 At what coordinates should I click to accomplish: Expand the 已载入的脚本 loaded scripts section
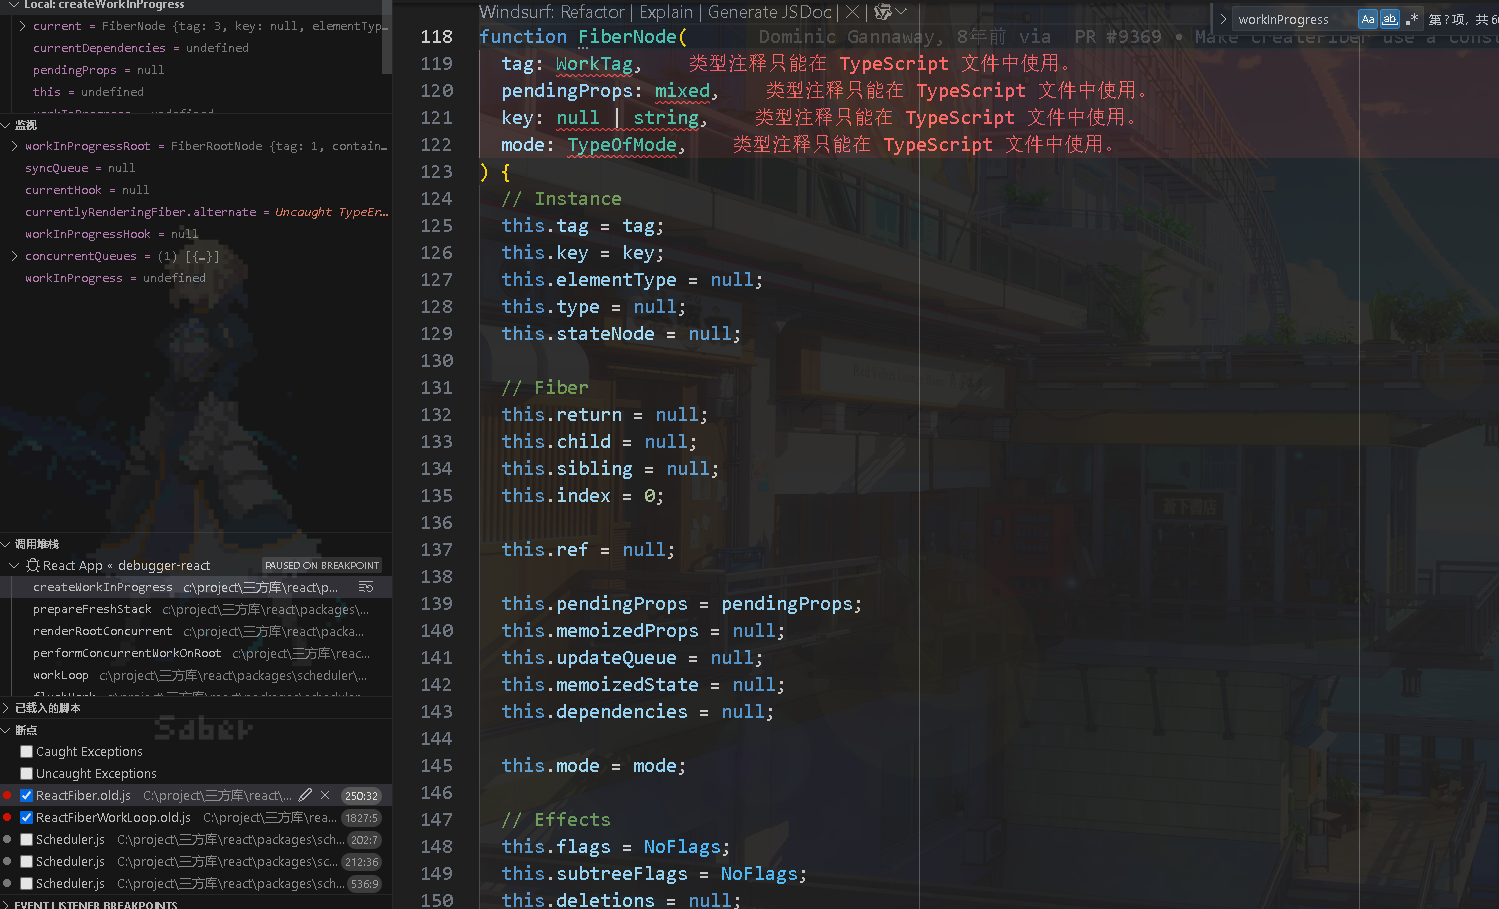coord(6,708)
